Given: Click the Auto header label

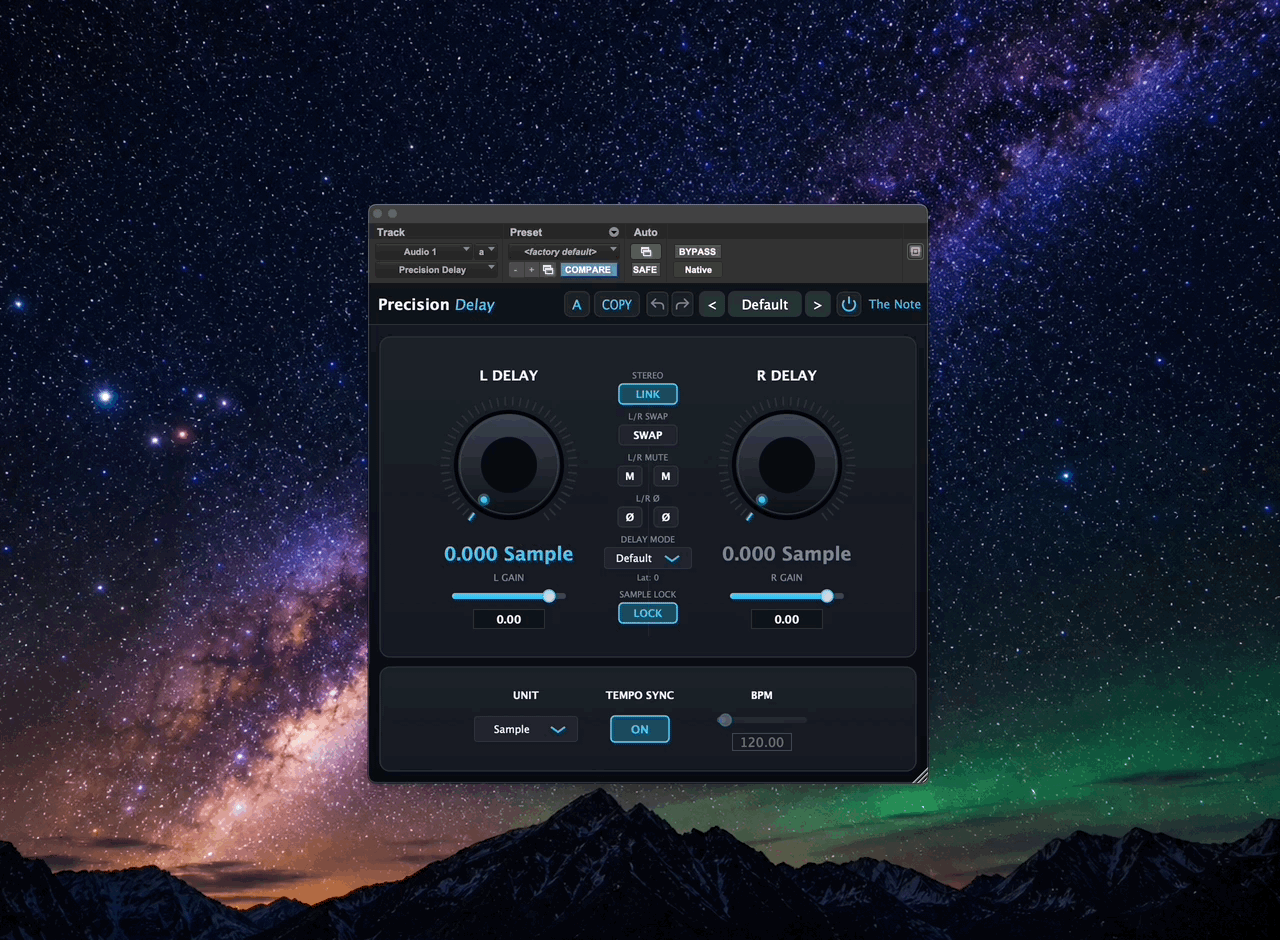Looking at the screenshot, I should click(x=645, y=232).
